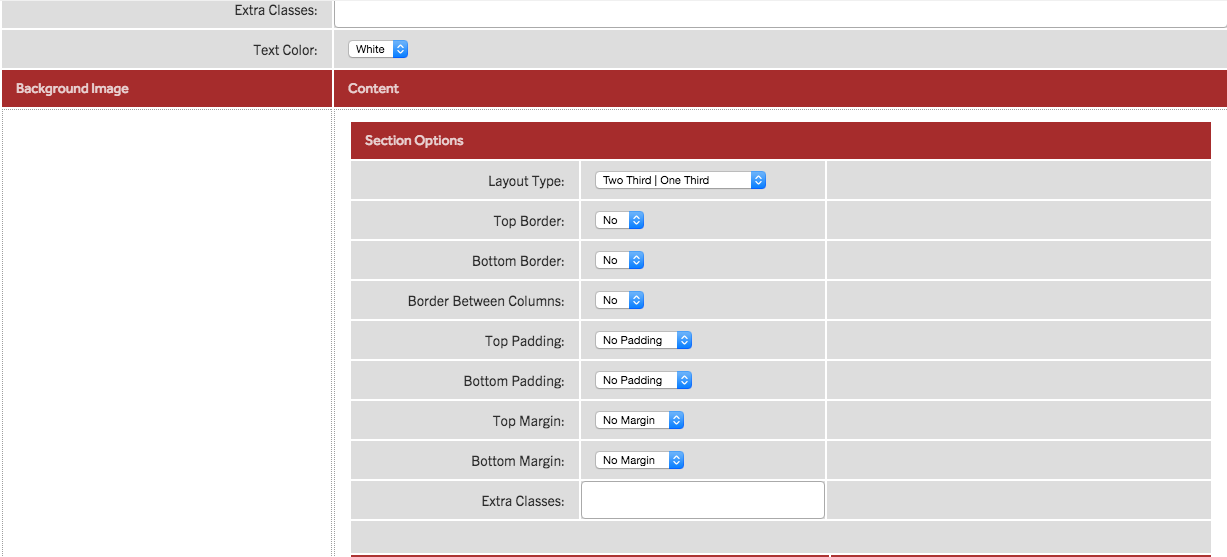The width and height of the screenshot is (1227, 557).
Task: Focus the Extra Classes field above Text Color
Action: tap(780, 12)
